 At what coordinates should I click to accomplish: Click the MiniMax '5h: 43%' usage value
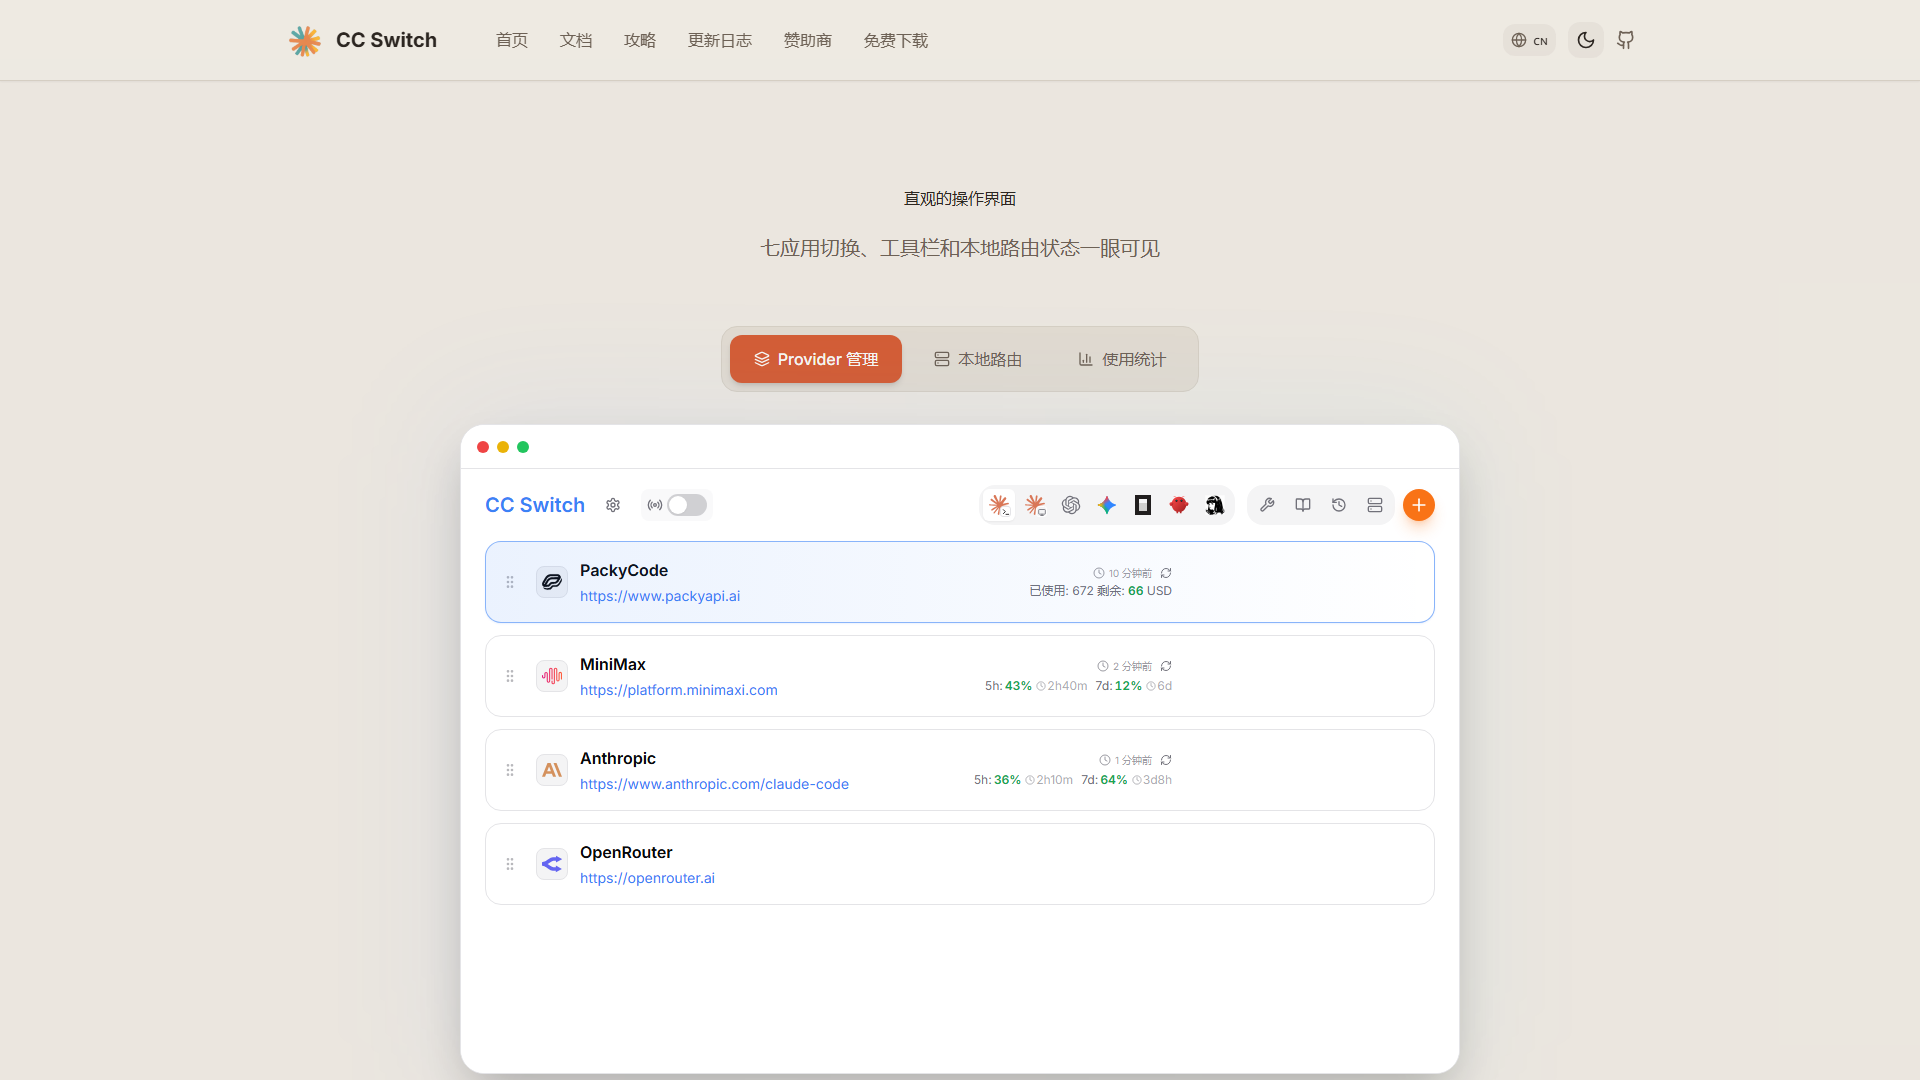coord(1008,686)
